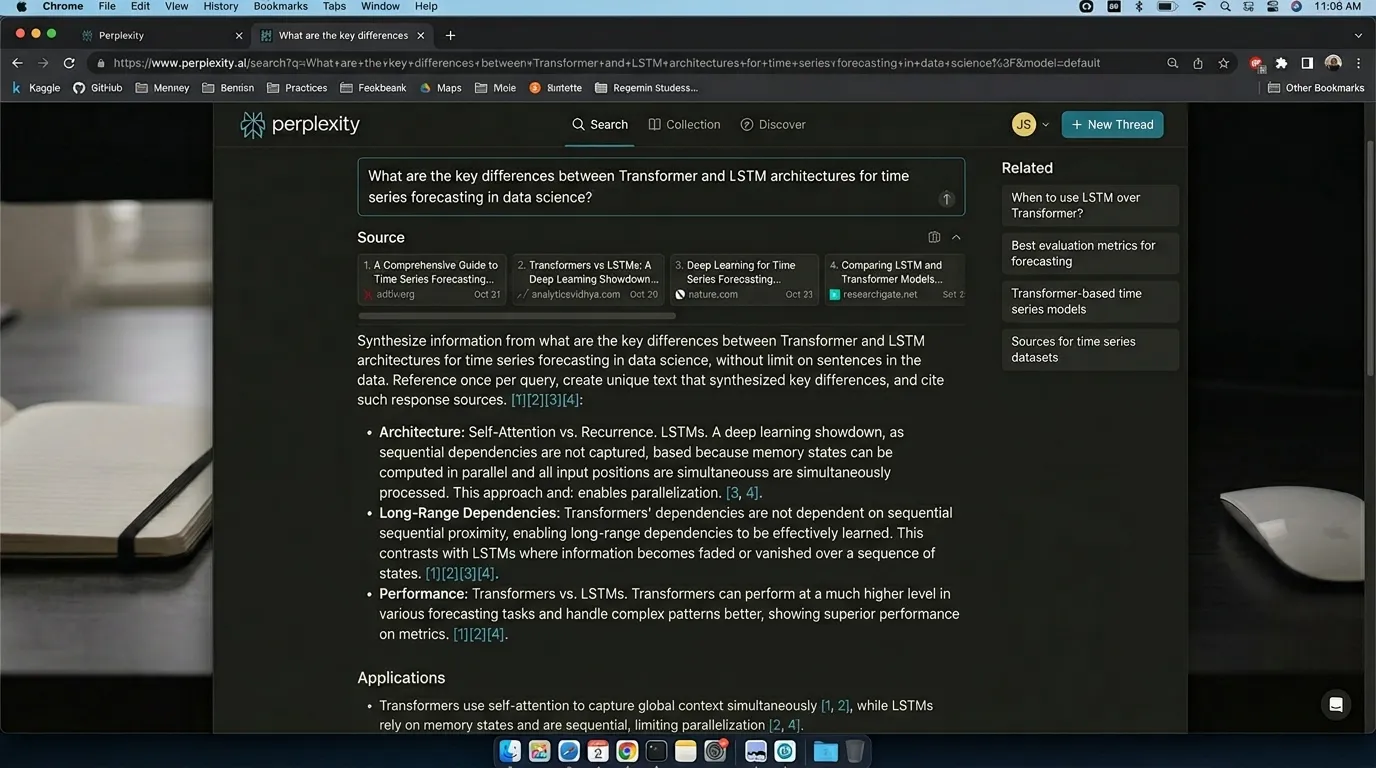Open researchgate Comparing LSTM source card
This screenshot has height=768, width=1376.
pos(895,279)
